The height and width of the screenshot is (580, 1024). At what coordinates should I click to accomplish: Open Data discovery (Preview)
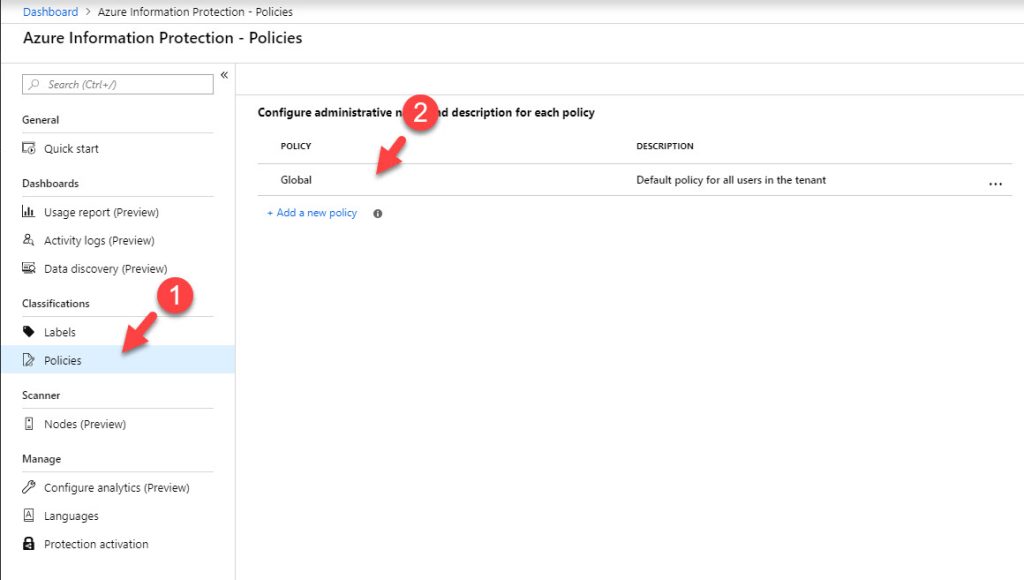coord(101,268)
